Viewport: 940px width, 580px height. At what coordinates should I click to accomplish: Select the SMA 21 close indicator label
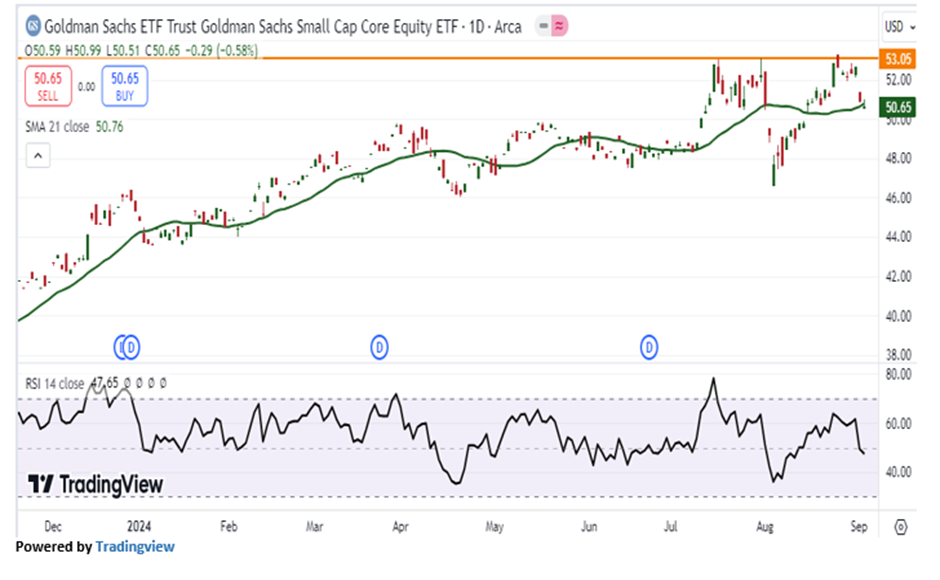point(57,127)
